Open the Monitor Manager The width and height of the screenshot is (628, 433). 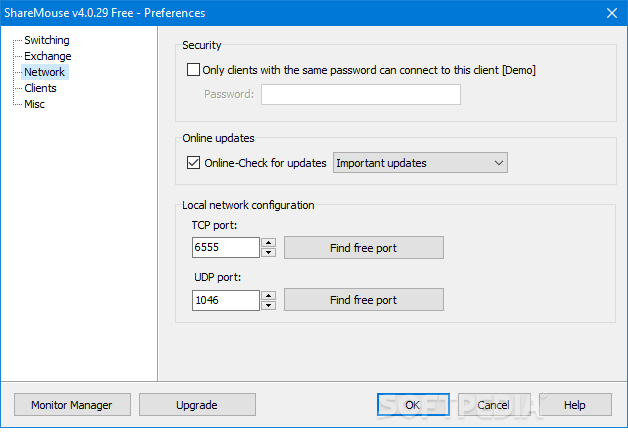pyautogui.click(x=72, y=405)
